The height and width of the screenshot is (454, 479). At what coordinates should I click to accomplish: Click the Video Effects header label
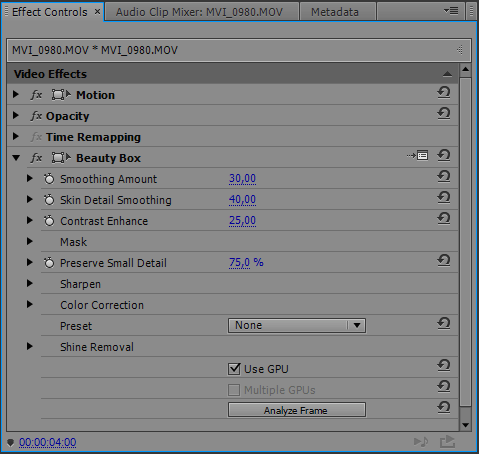50,74
